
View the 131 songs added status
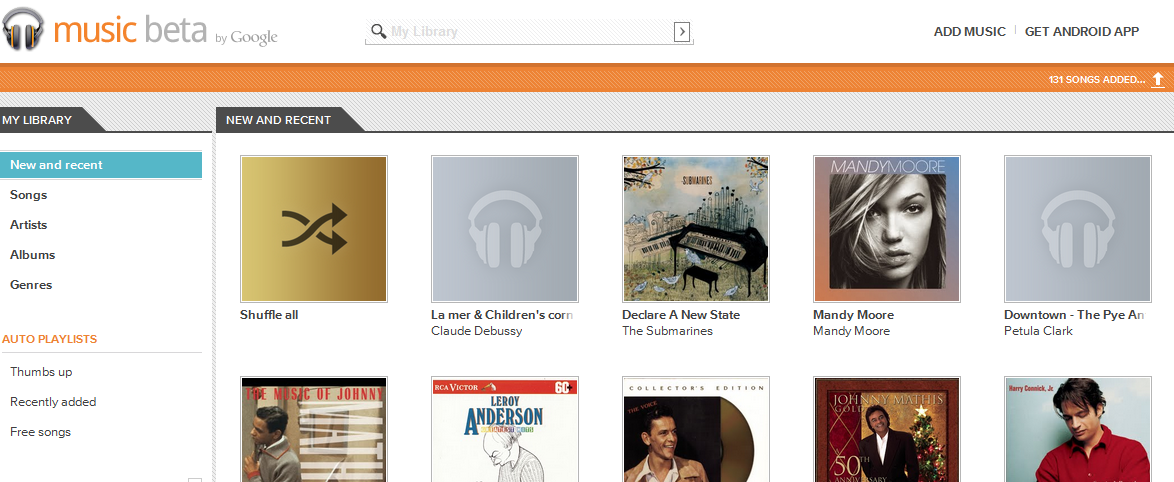1097,79
